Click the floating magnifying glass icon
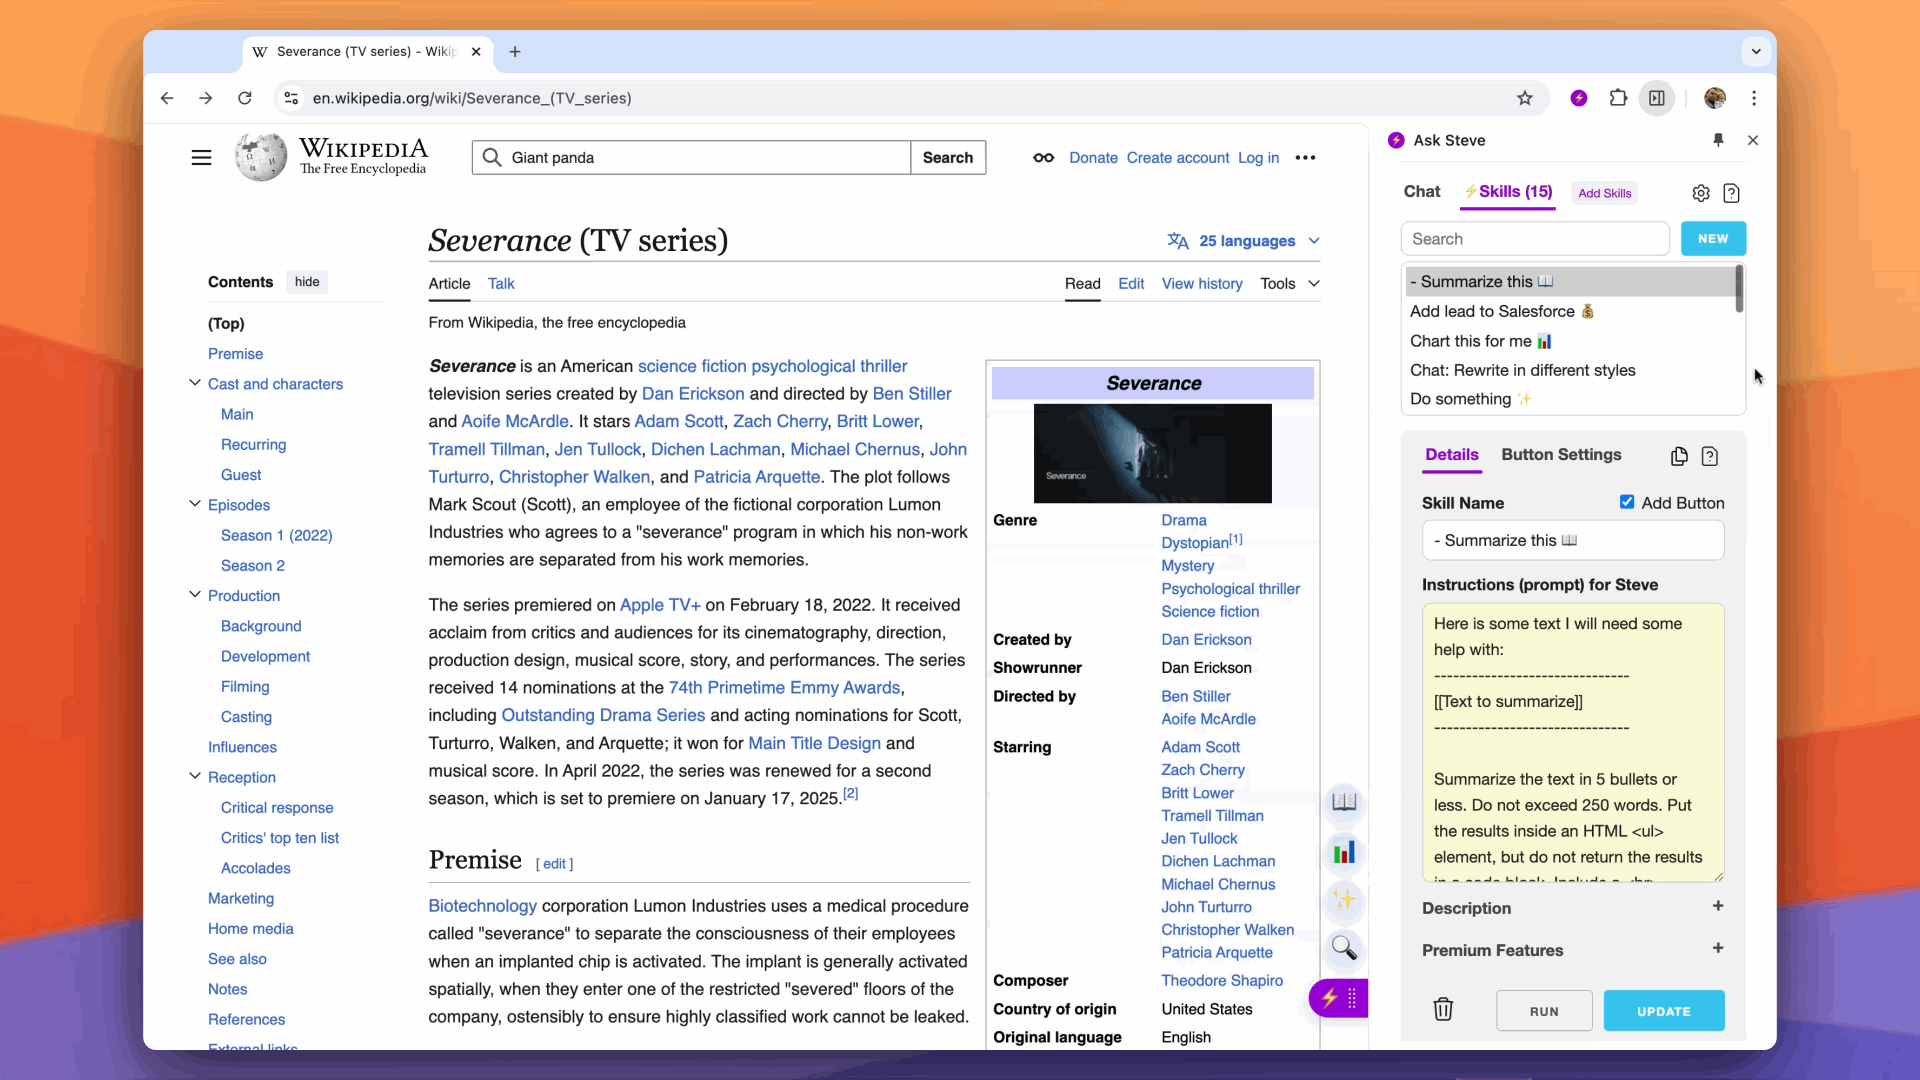The image size is (1920, 1080). pyautogui.click(x=1344, y=947)
